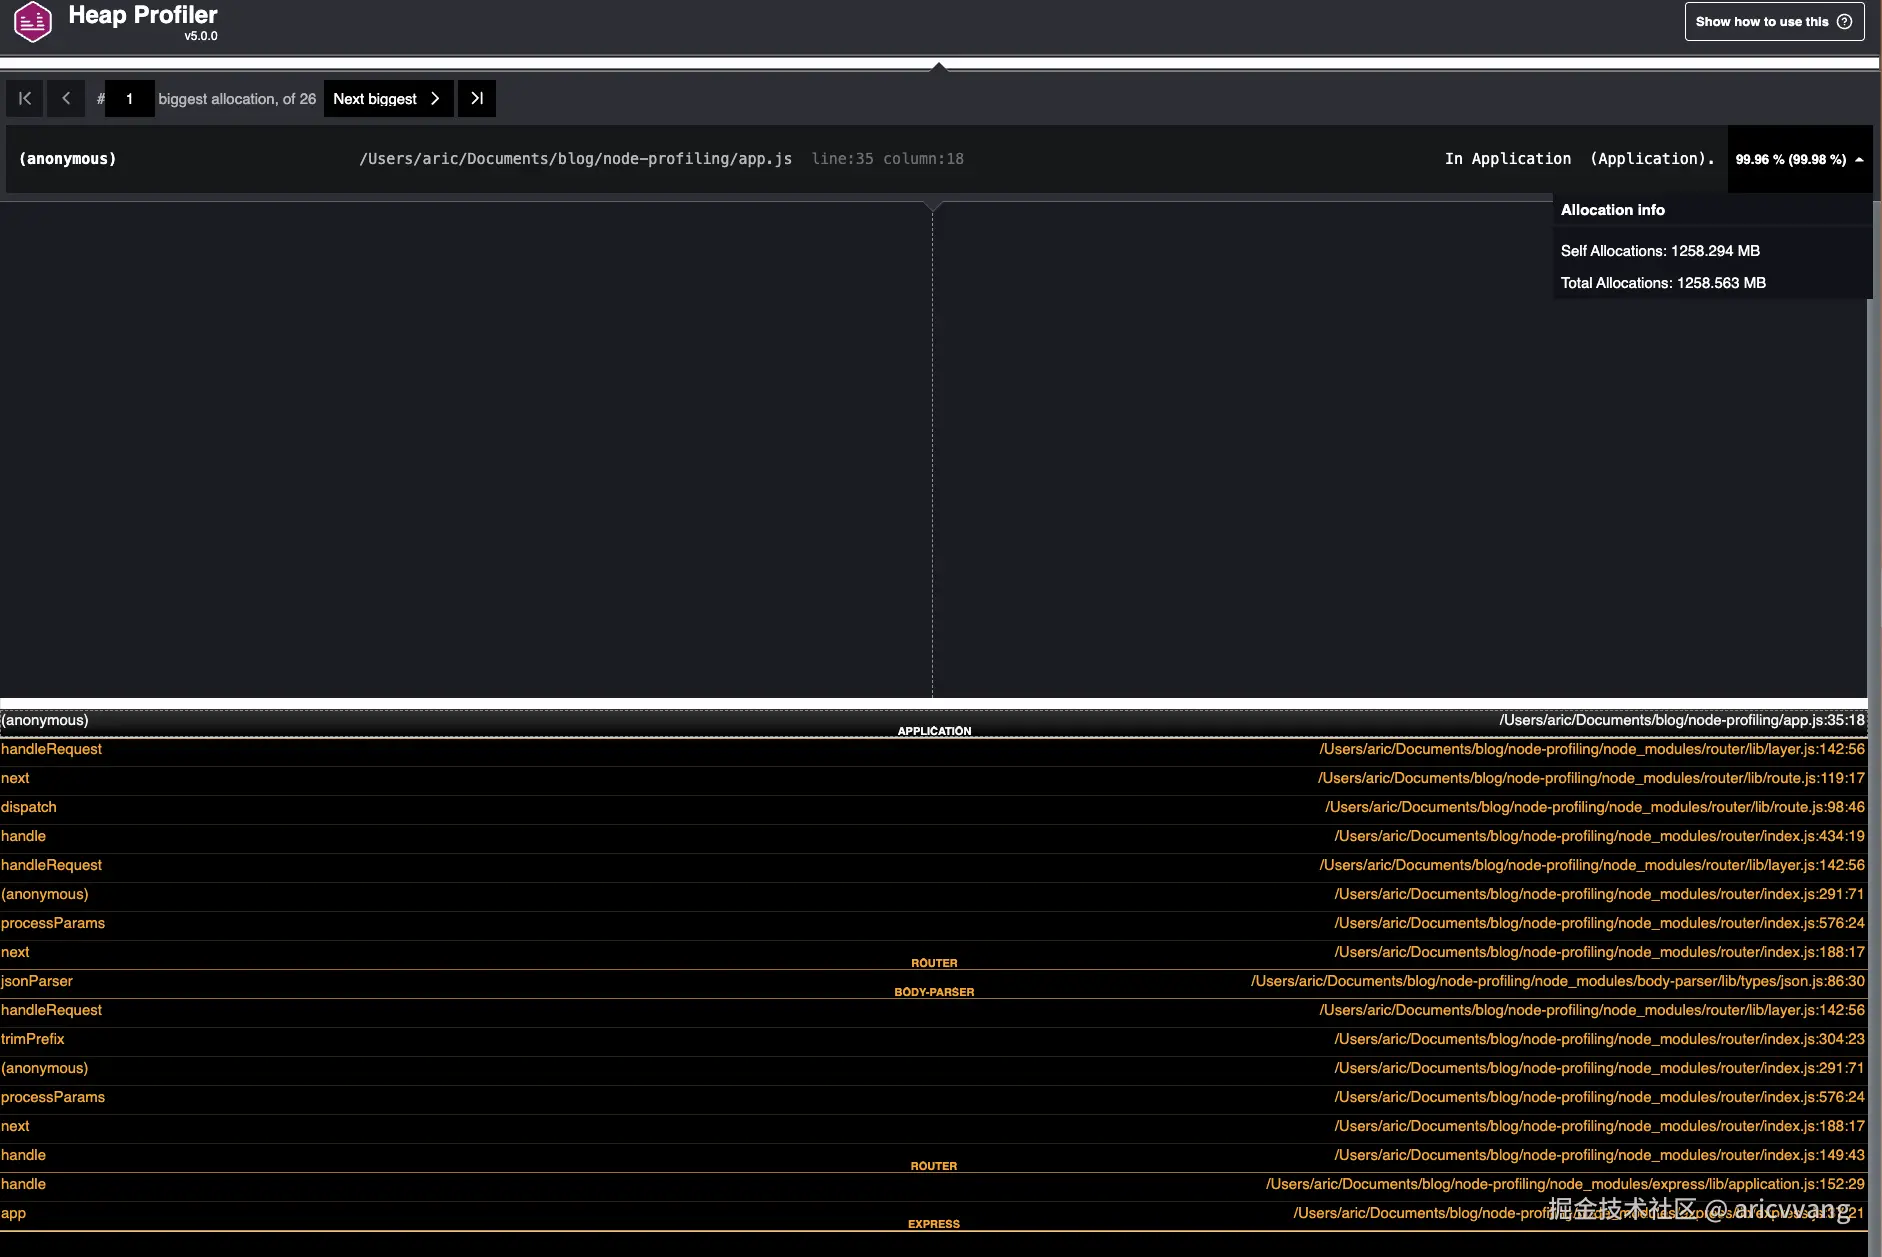Click the chevron inside Next biggest button

click(434, 98)
